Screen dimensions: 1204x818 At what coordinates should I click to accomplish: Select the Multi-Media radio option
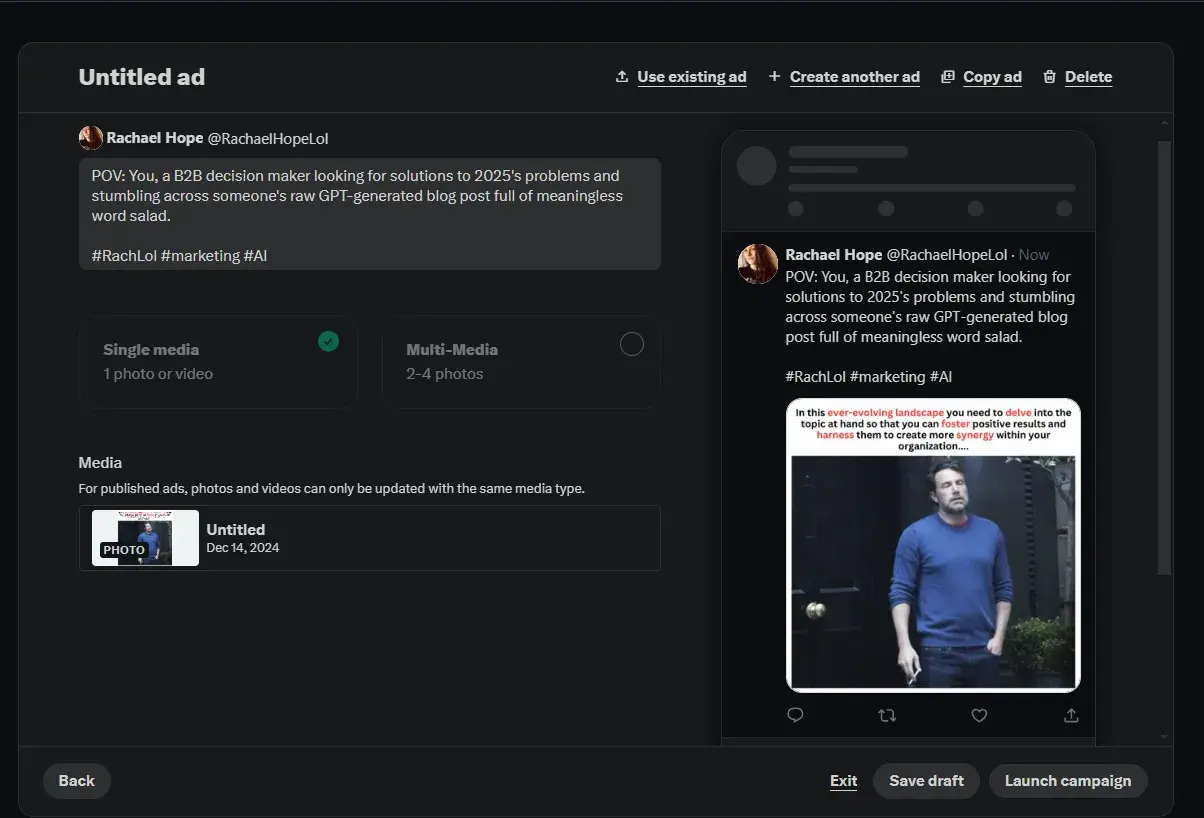(631, 345)
